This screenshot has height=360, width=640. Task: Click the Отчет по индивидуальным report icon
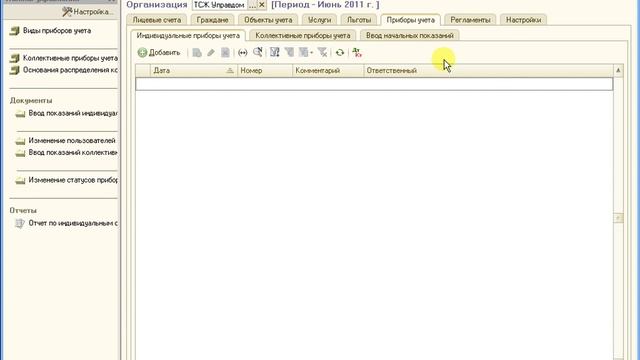click(x=20, y=223)
